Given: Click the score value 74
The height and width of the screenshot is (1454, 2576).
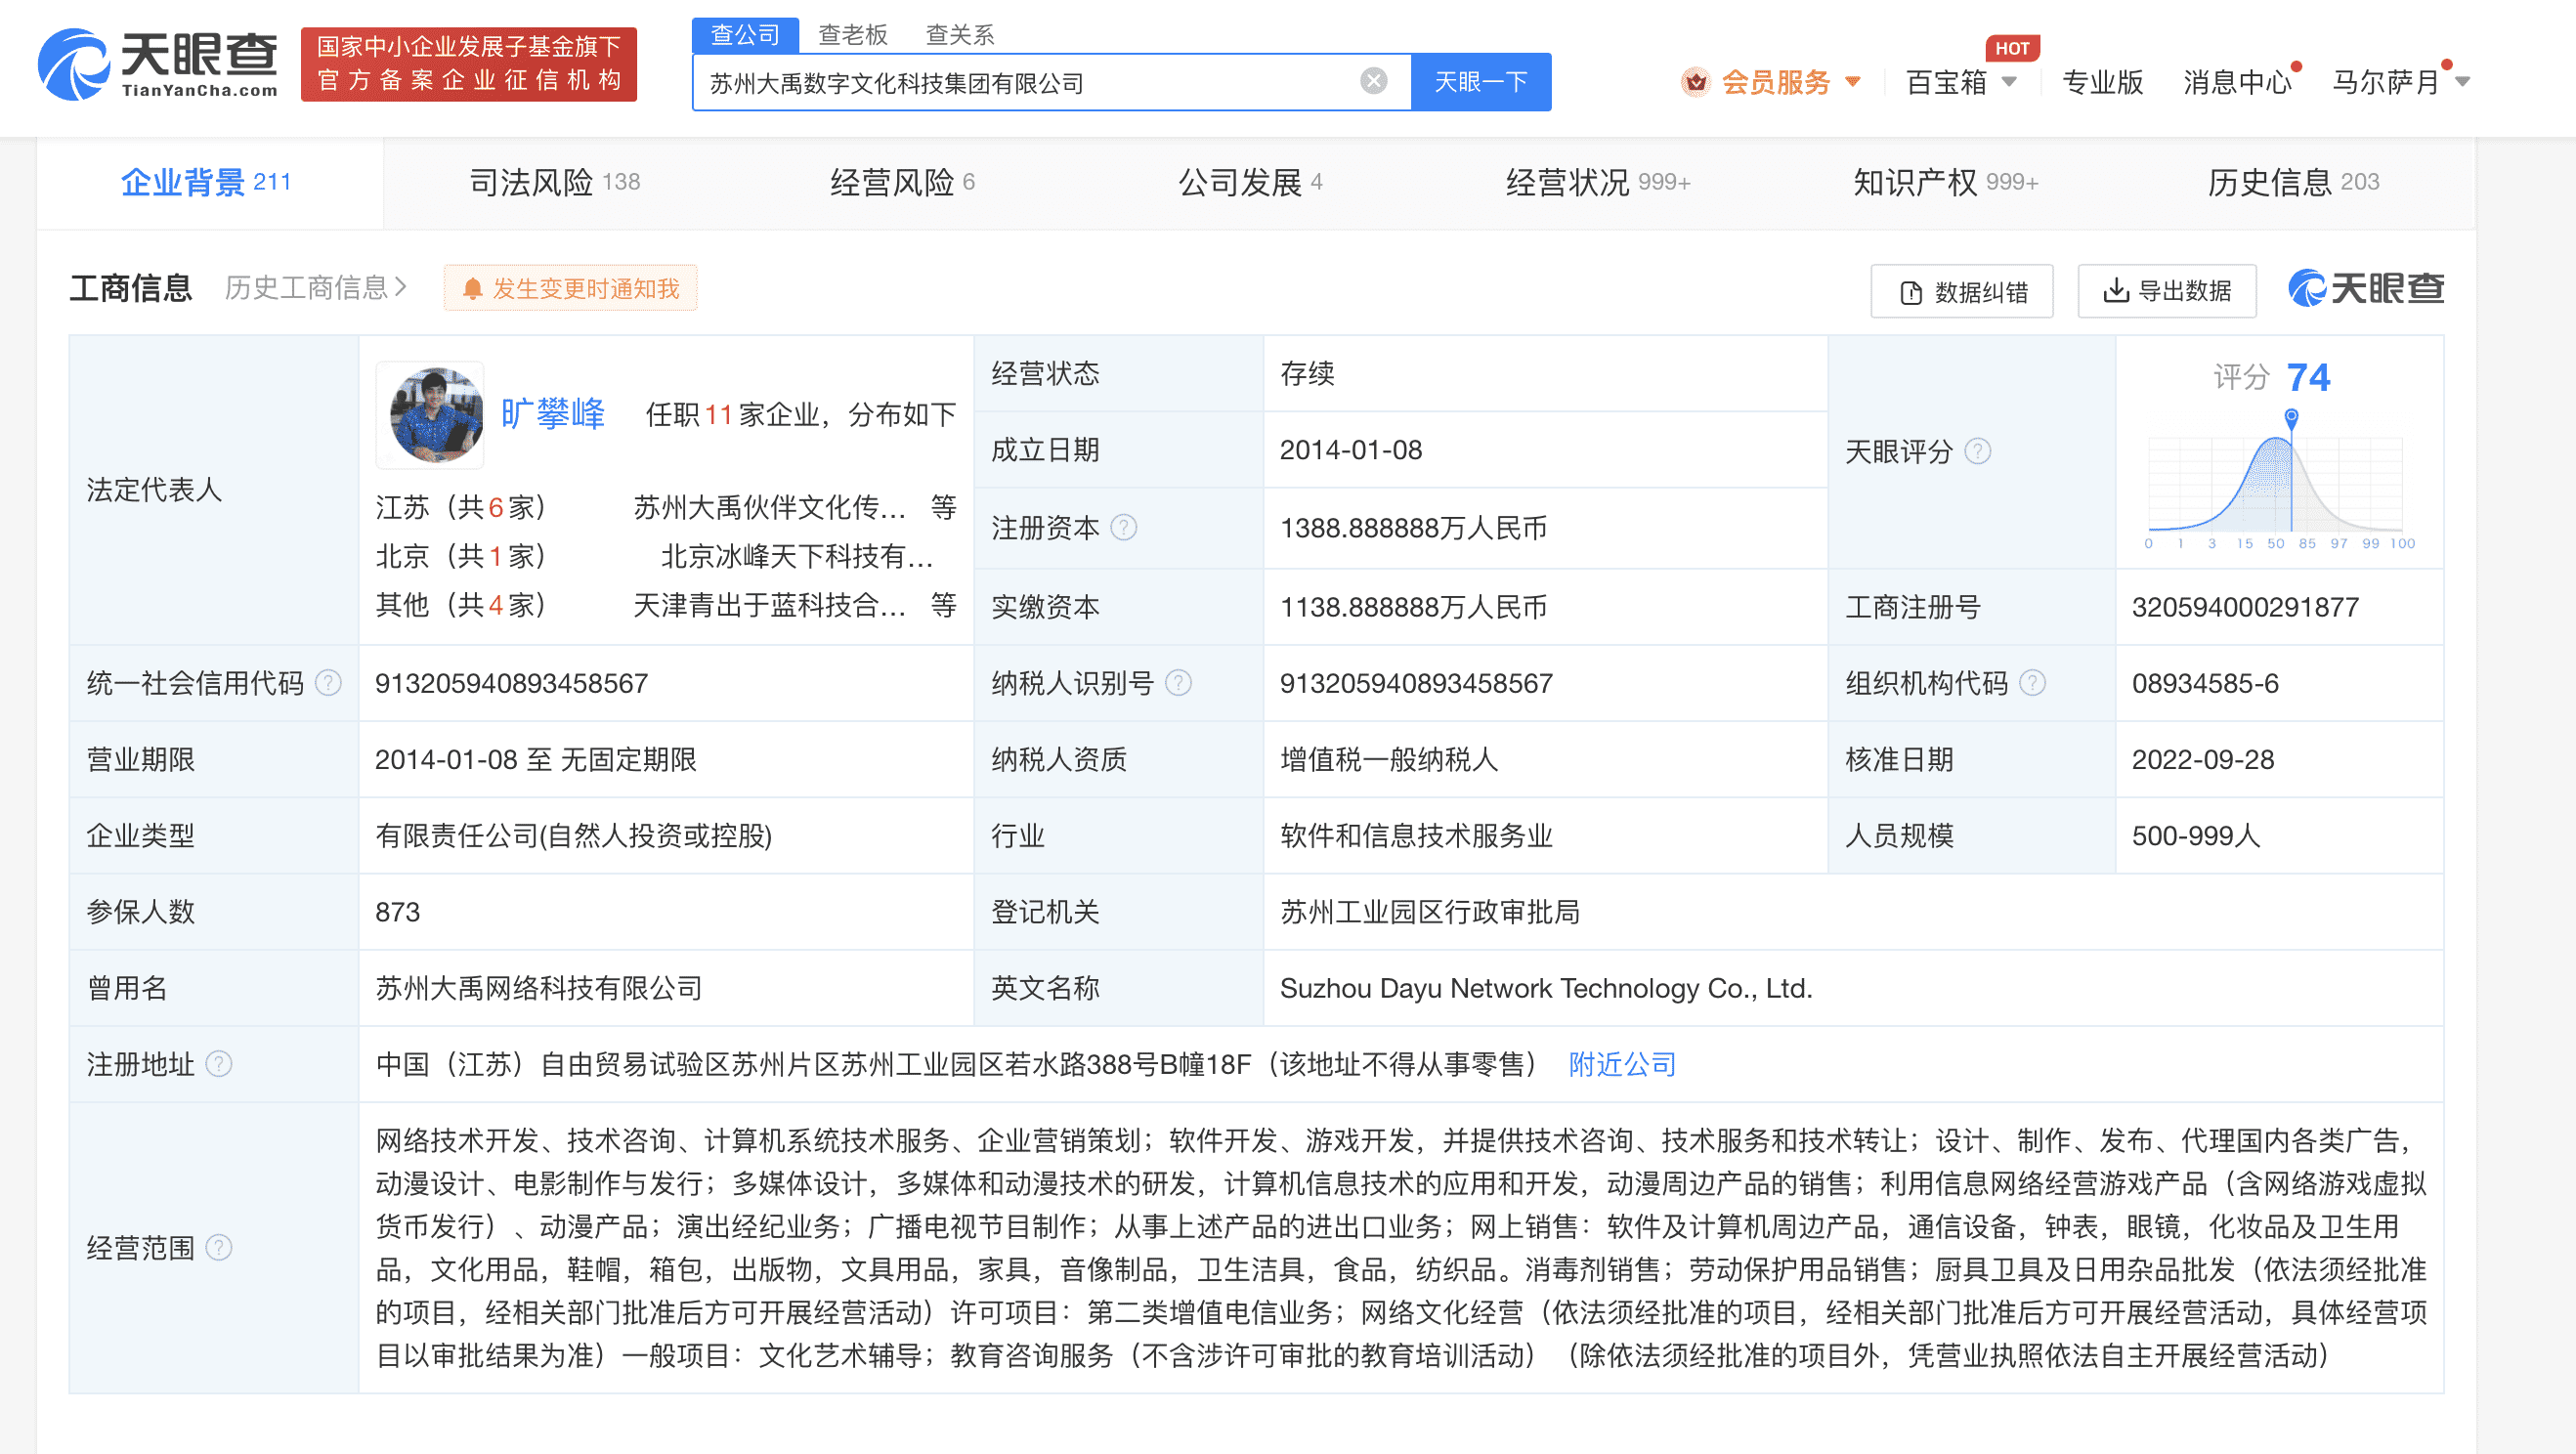Looking at the screenshot, I should coord(2308,377).
